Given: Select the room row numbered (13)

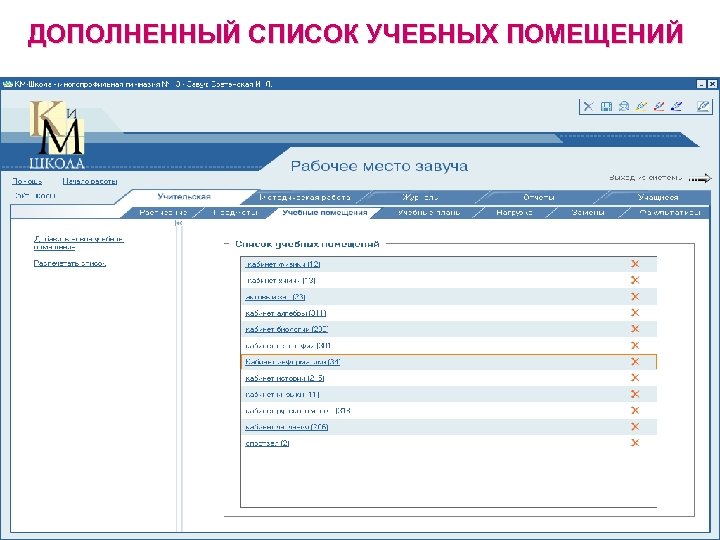Looking at the screenshot, I should (x=449, y=281).
